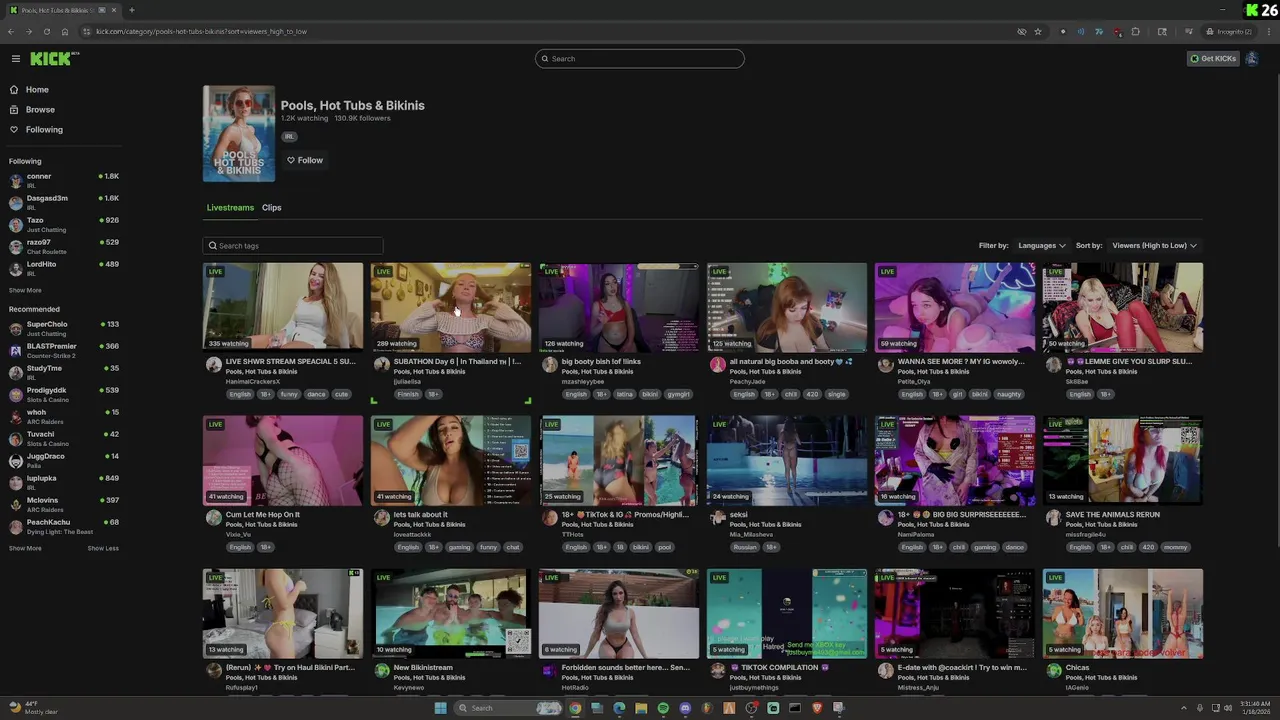1280x720 pixels.
Task: Open conner channel in Following list
Action: pyautogui.click(x=64, y=180)
